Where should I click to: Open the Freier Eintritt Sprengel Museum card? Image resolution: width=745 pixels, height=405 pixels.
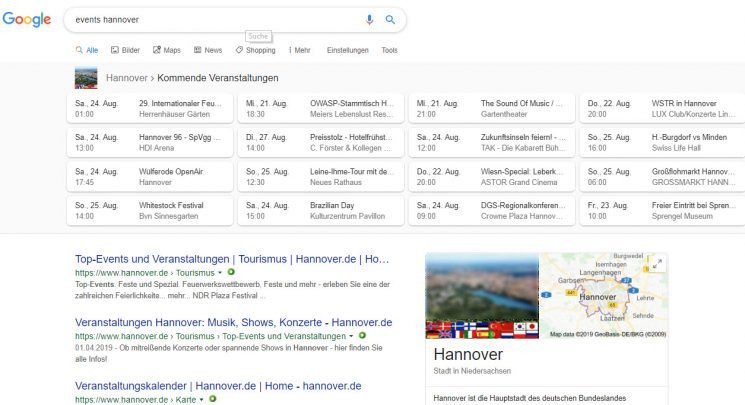click(x=662, y=211)
